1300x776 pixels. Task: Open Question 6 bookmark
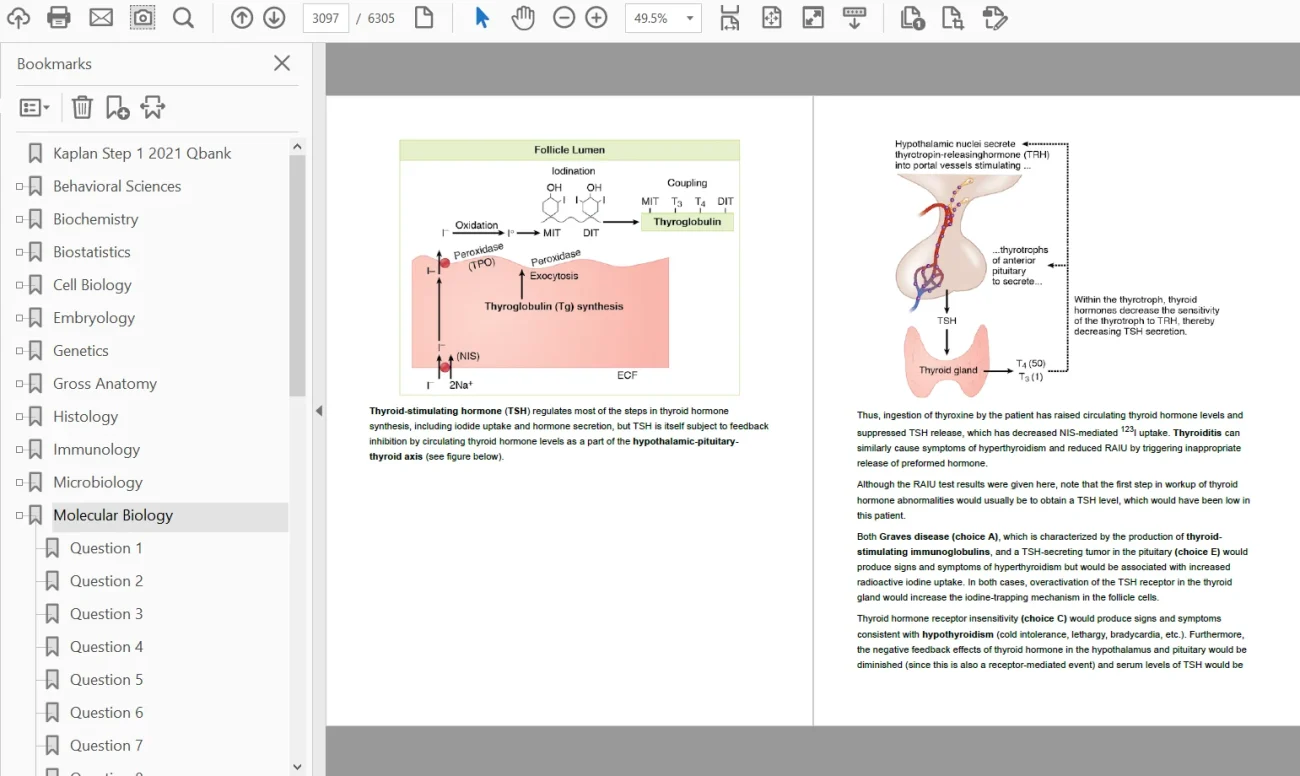click(106, 713)
